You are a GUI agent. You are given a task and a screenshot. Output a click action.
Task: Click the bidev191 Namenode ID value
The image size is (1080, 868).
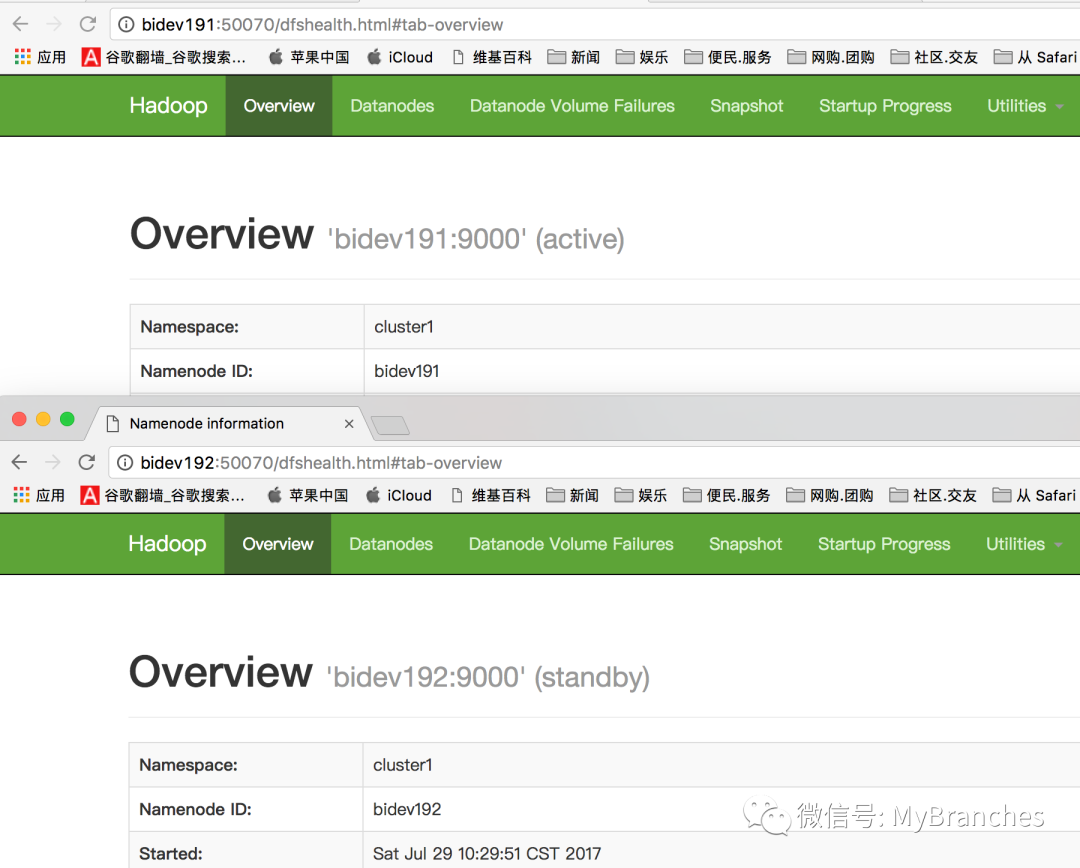click(x=406, y=371)
